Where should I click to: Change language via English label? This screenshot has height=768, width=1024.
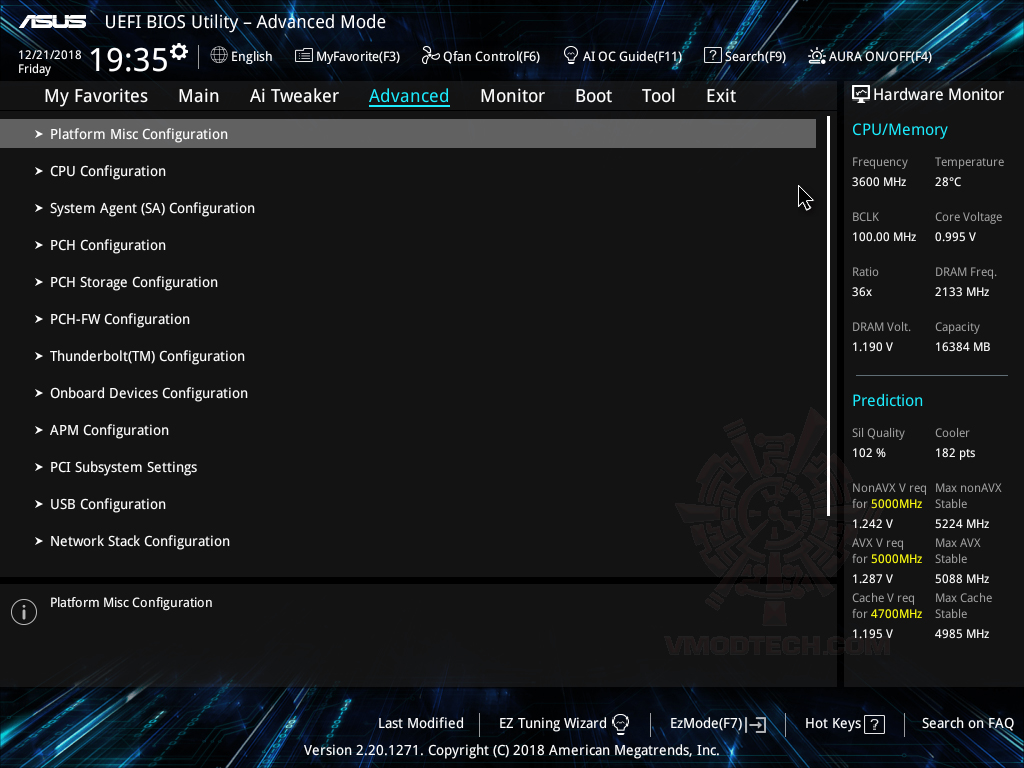coord(251,57)
